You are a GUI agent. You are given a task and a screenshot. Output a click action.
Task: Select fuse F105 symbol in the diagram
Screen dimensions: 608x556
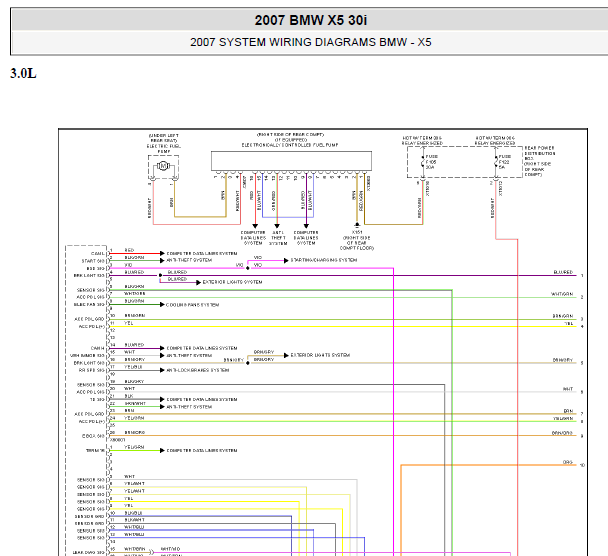point(422,160)
